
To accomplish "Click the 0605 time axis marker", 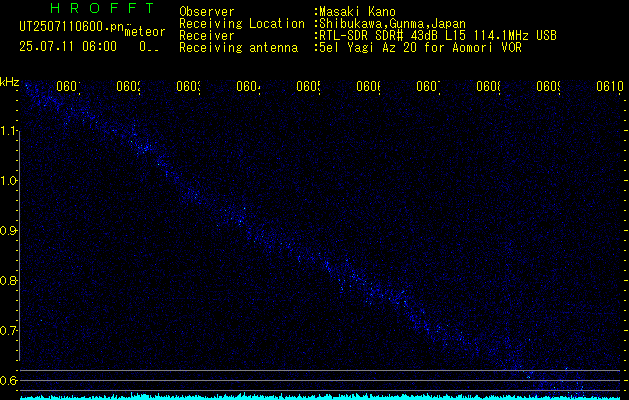I will [308, 86].
